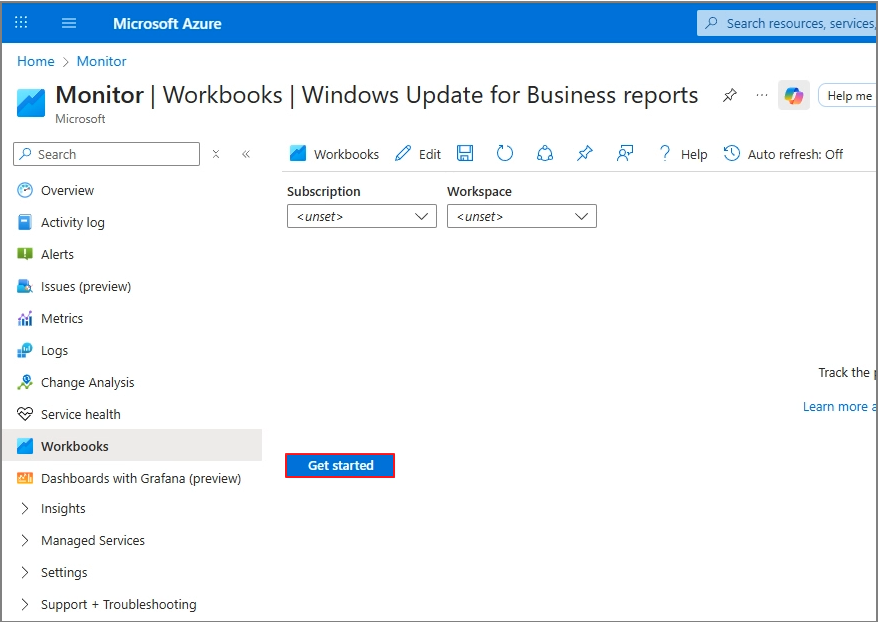Click the Workbooks toolbar button
878x622 pixels.
[x=334, y=154]
